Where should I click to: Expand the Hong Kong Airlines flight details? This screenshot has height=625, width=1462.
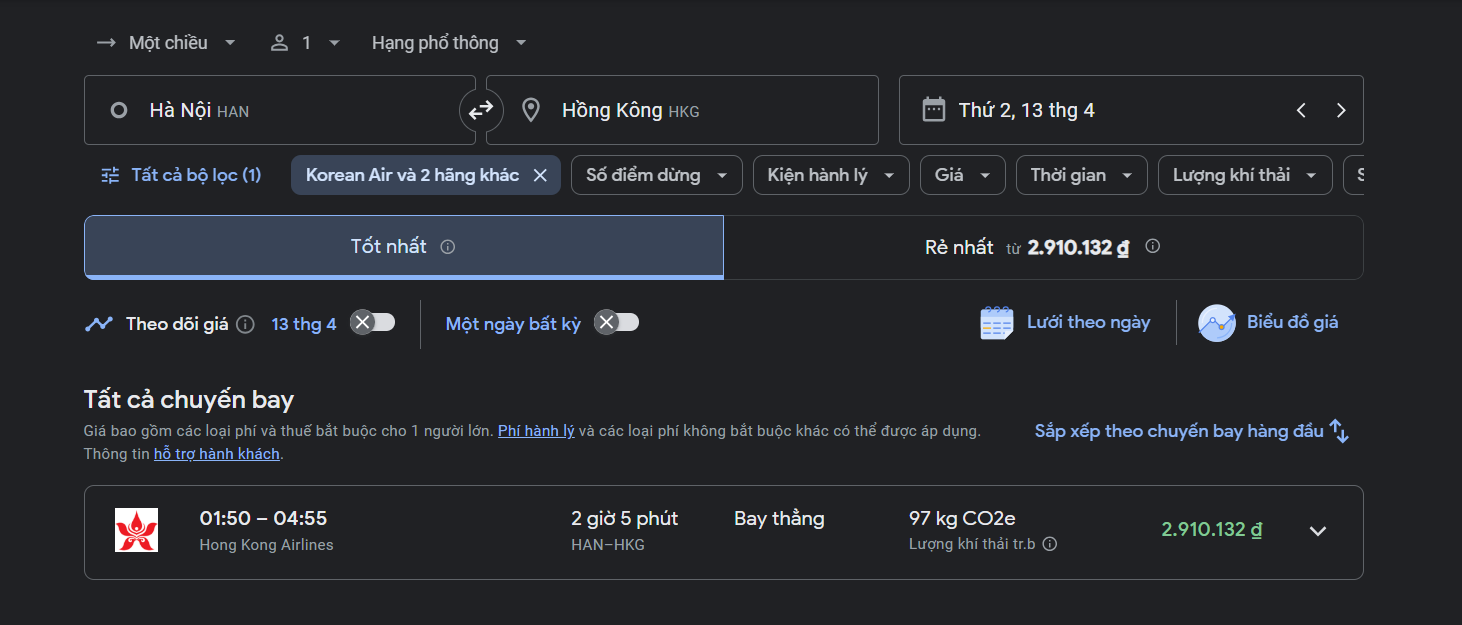(x=1318, y=531)
